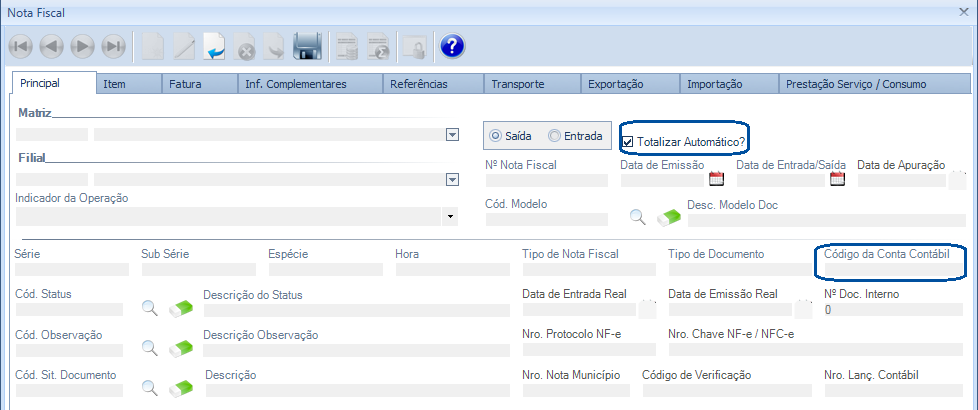Uncheck Totalizar Automático checkbox
Image resolution: width=978 pixels, height=410 pixels.
[x=628, y=142]
